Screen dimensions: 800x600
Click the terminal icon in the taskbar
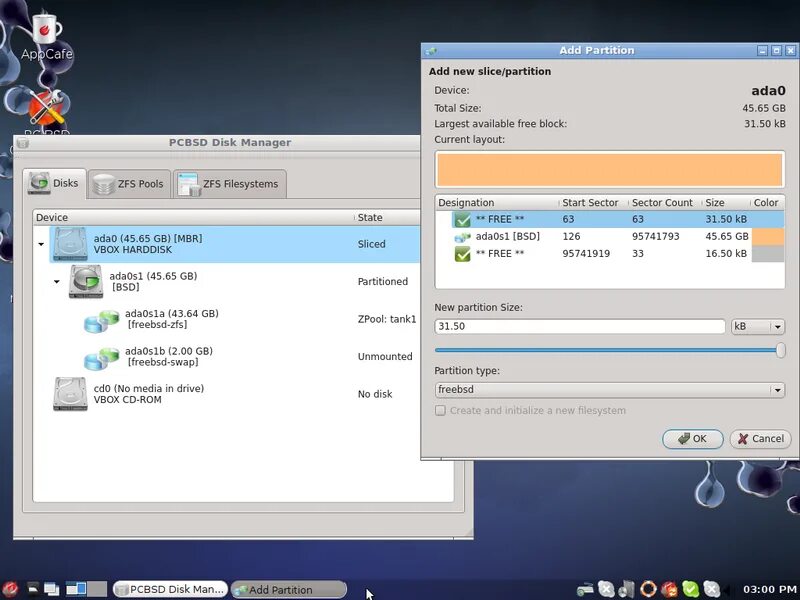click(x=33, y=589)
